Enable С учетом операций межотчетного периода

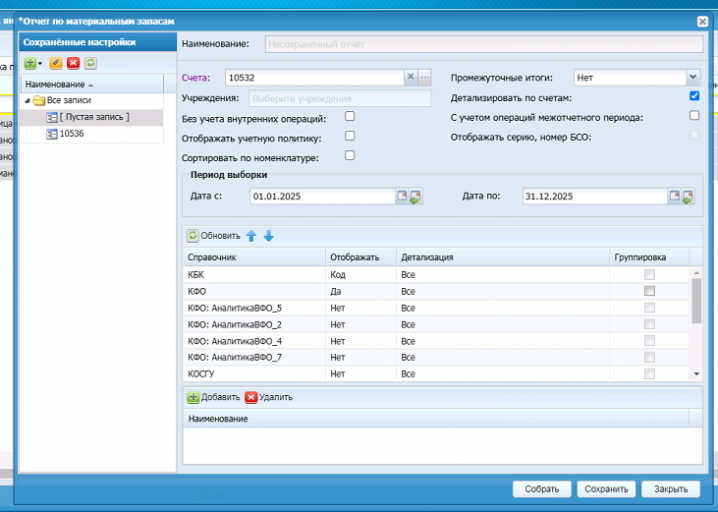click(694, 115)
